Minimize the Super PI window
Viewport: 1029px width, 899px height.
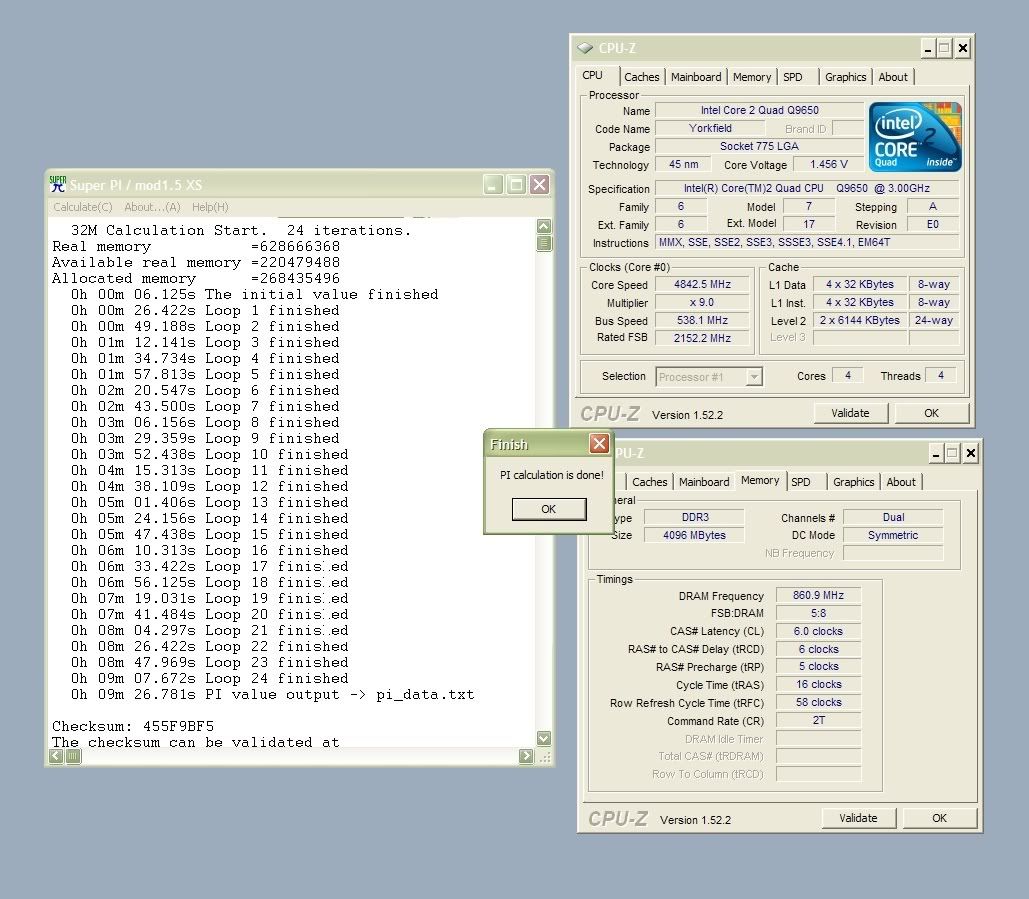494,184
